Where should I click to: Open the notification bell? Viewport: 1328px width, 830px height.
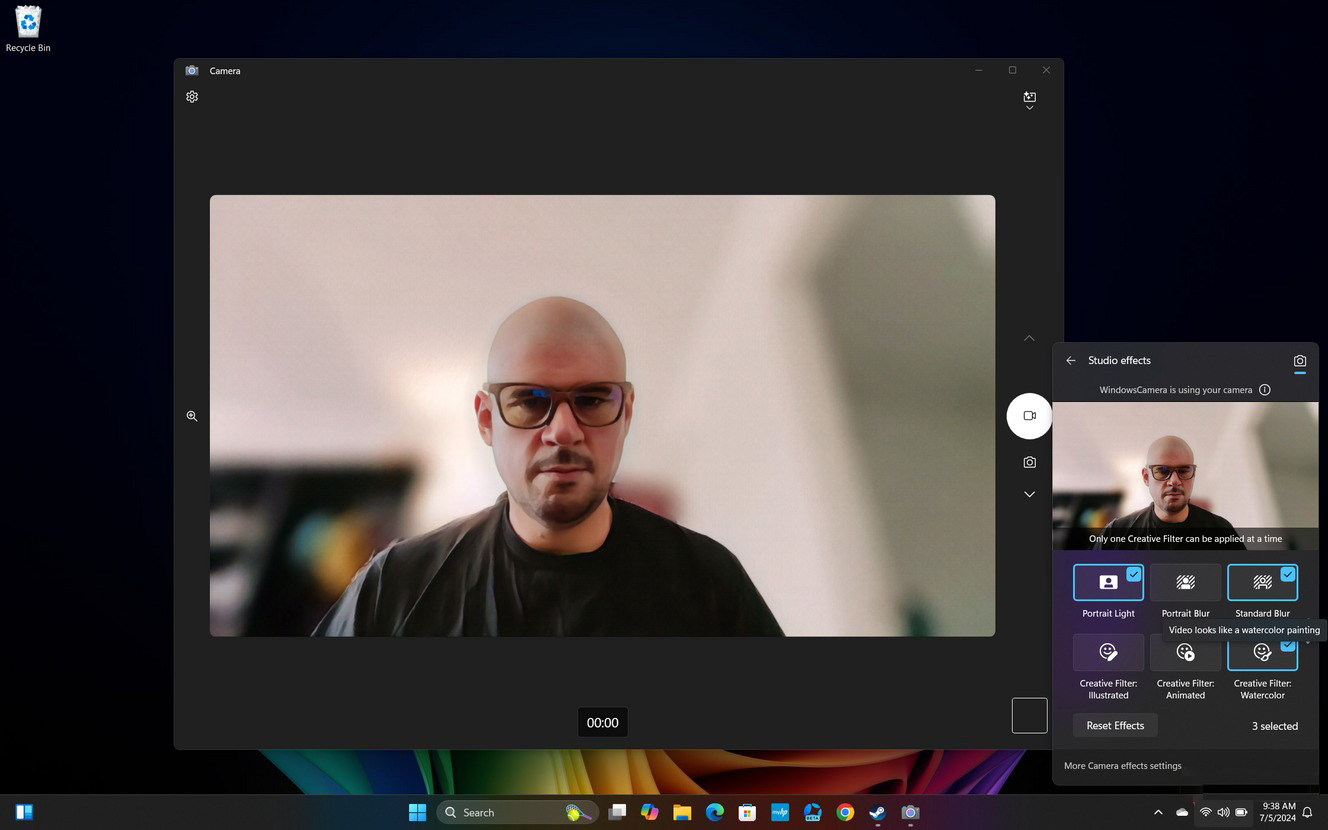(1307, 812)
